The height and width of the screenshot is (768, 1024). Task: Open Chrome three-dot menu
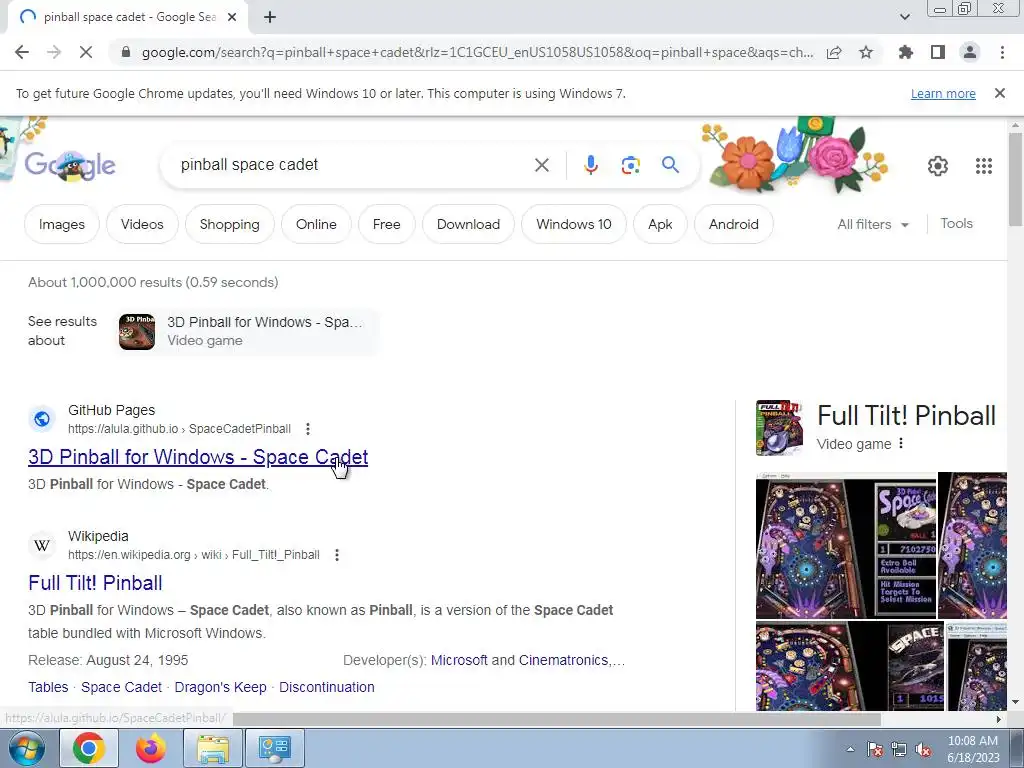1002,52
